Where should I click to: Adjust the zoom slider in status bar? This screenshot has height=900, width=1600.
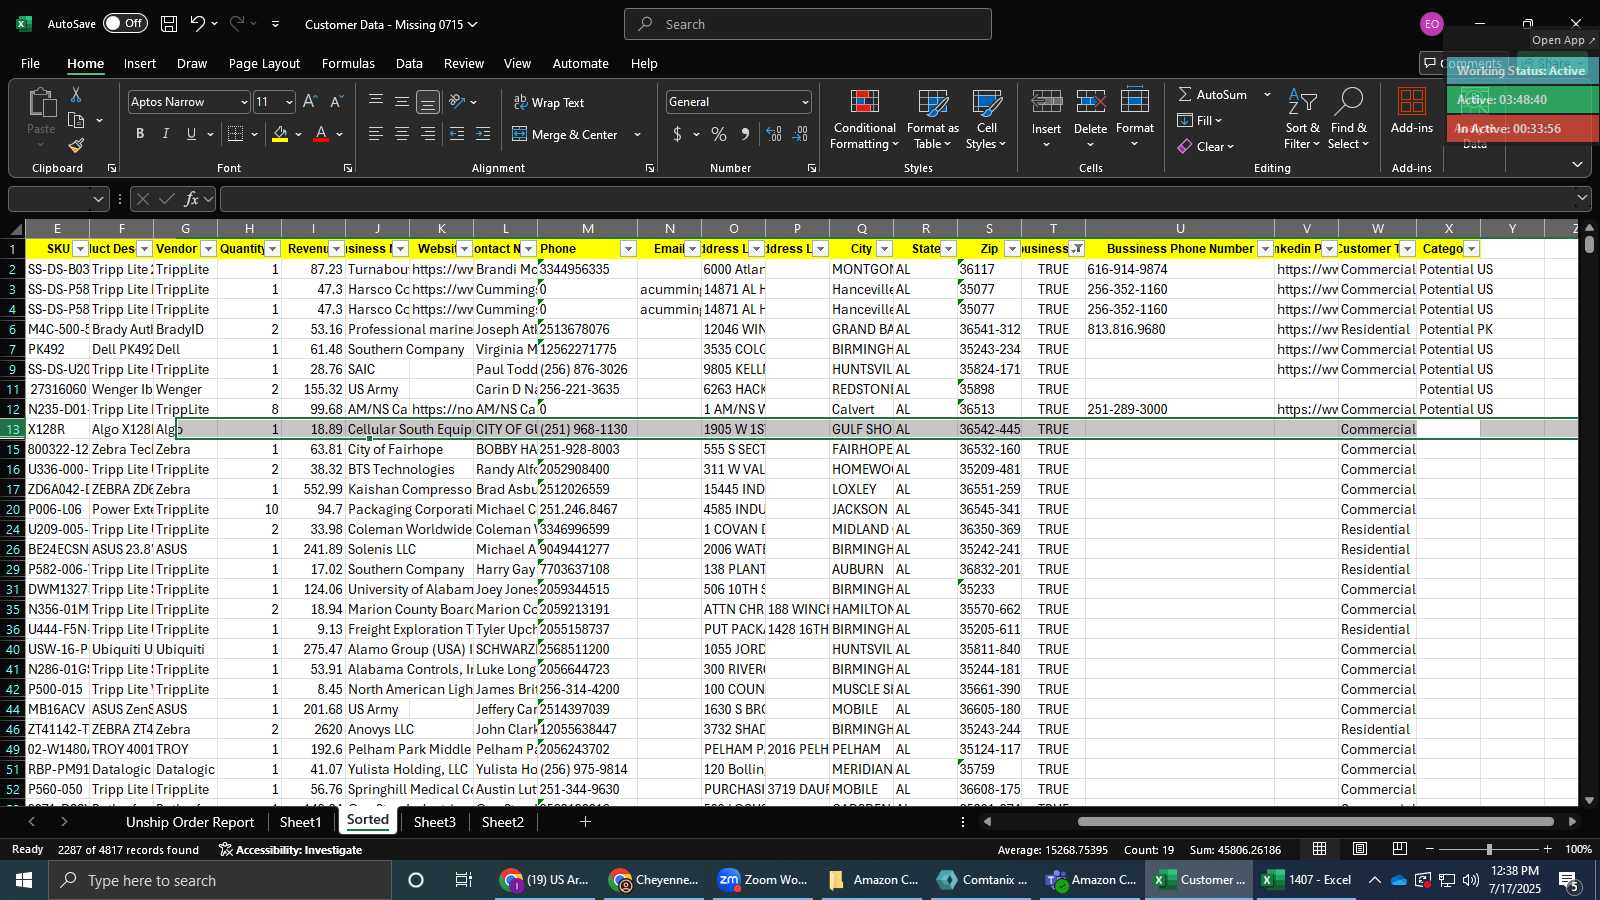coord(1489,849)
